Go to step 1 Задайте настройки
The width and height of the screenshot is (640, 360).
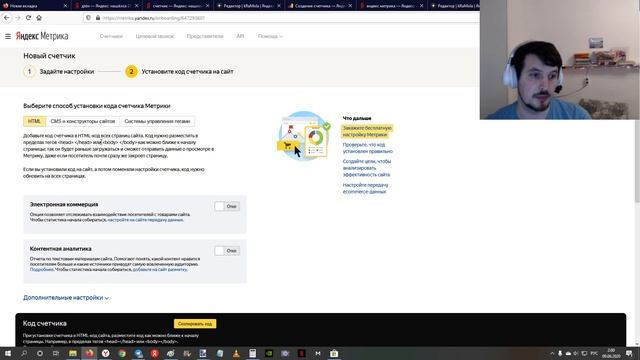pos(59,71)
